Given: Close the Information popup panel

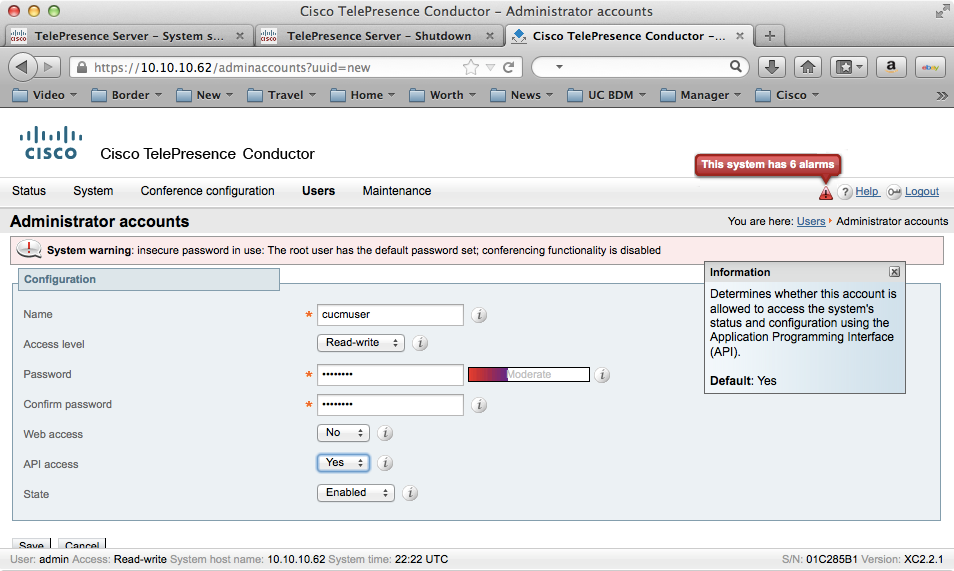Looking at the screenshot, I should pyautogui.click(x=894, y=271).
